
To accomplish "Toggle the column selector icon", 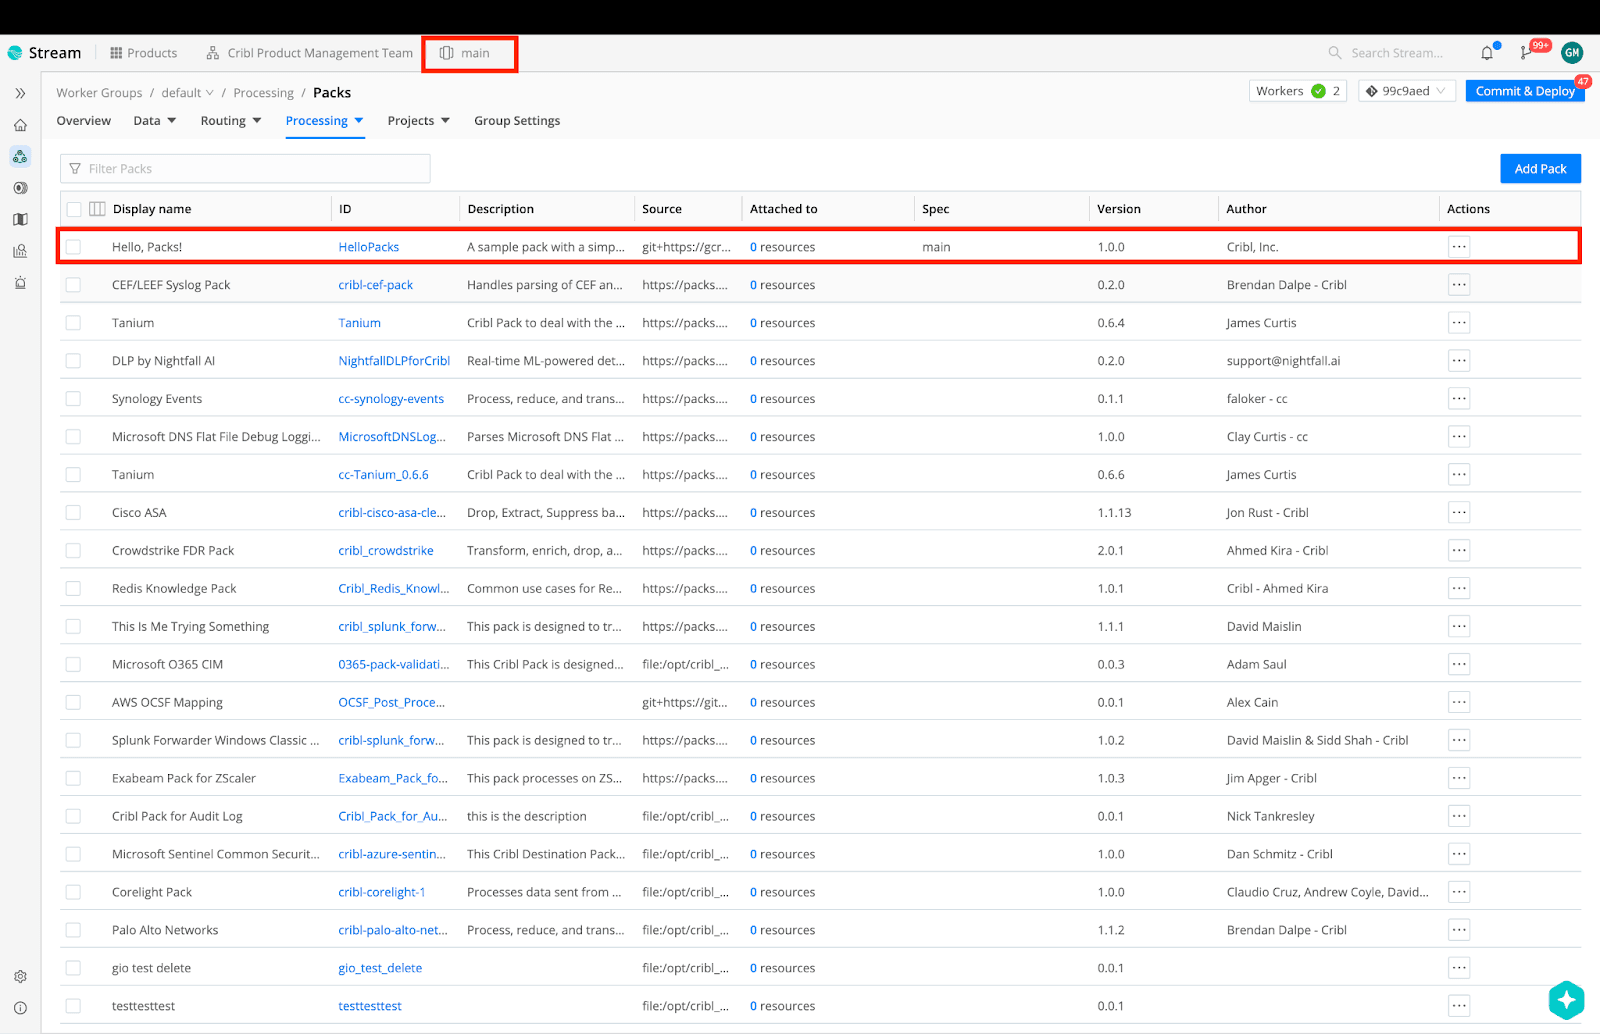I will click(x=97, y=209).
